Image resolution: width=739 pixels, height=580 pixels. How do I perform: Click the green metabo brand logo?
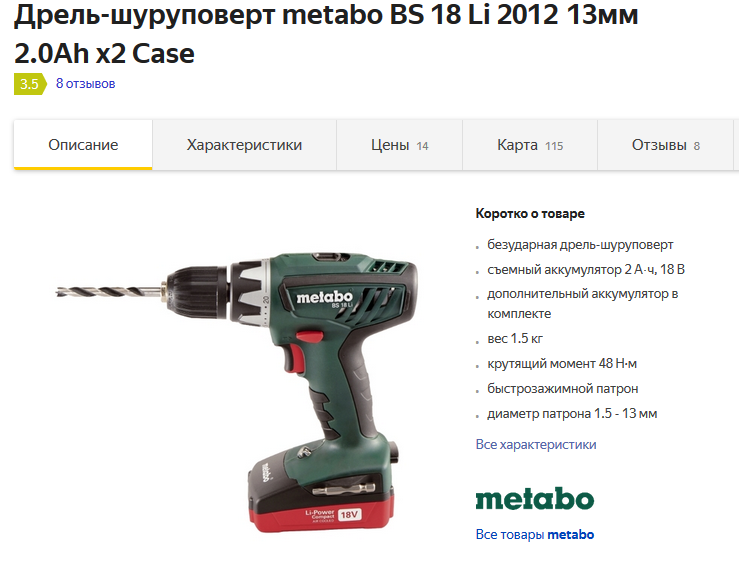click(x=535, y=499)
